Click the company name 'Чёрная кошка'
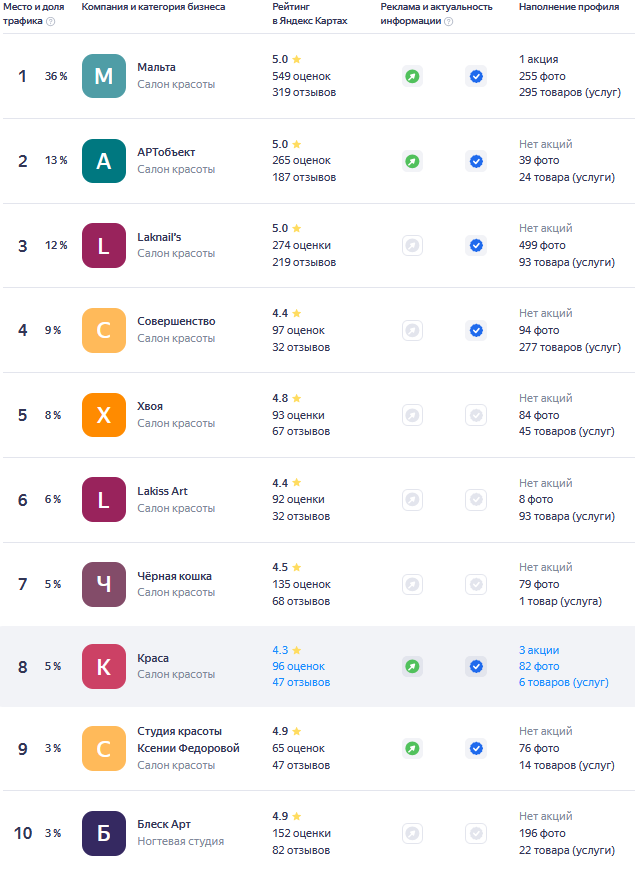635x875 pixels. pos(175,576)
